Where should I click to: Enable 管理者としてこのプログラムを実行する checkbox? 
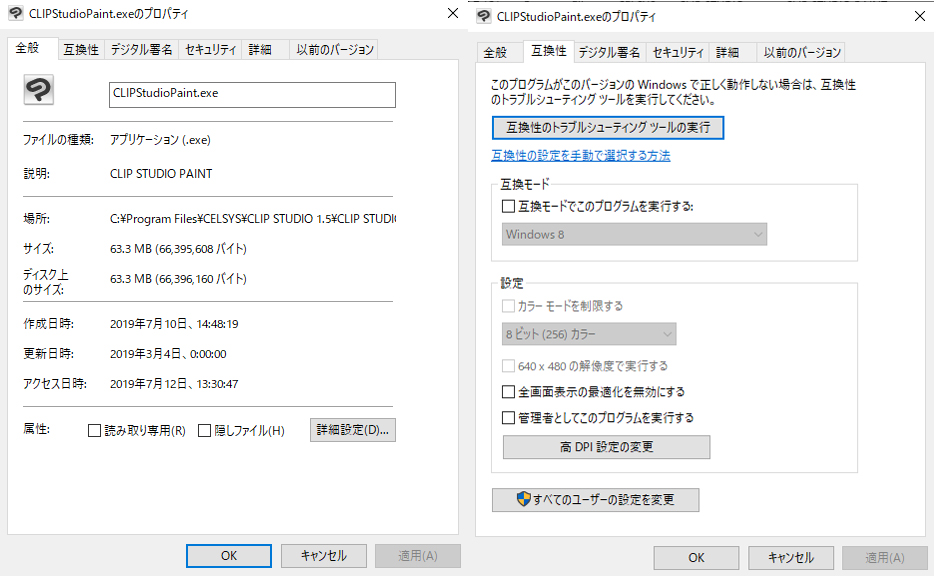point(508,418)
